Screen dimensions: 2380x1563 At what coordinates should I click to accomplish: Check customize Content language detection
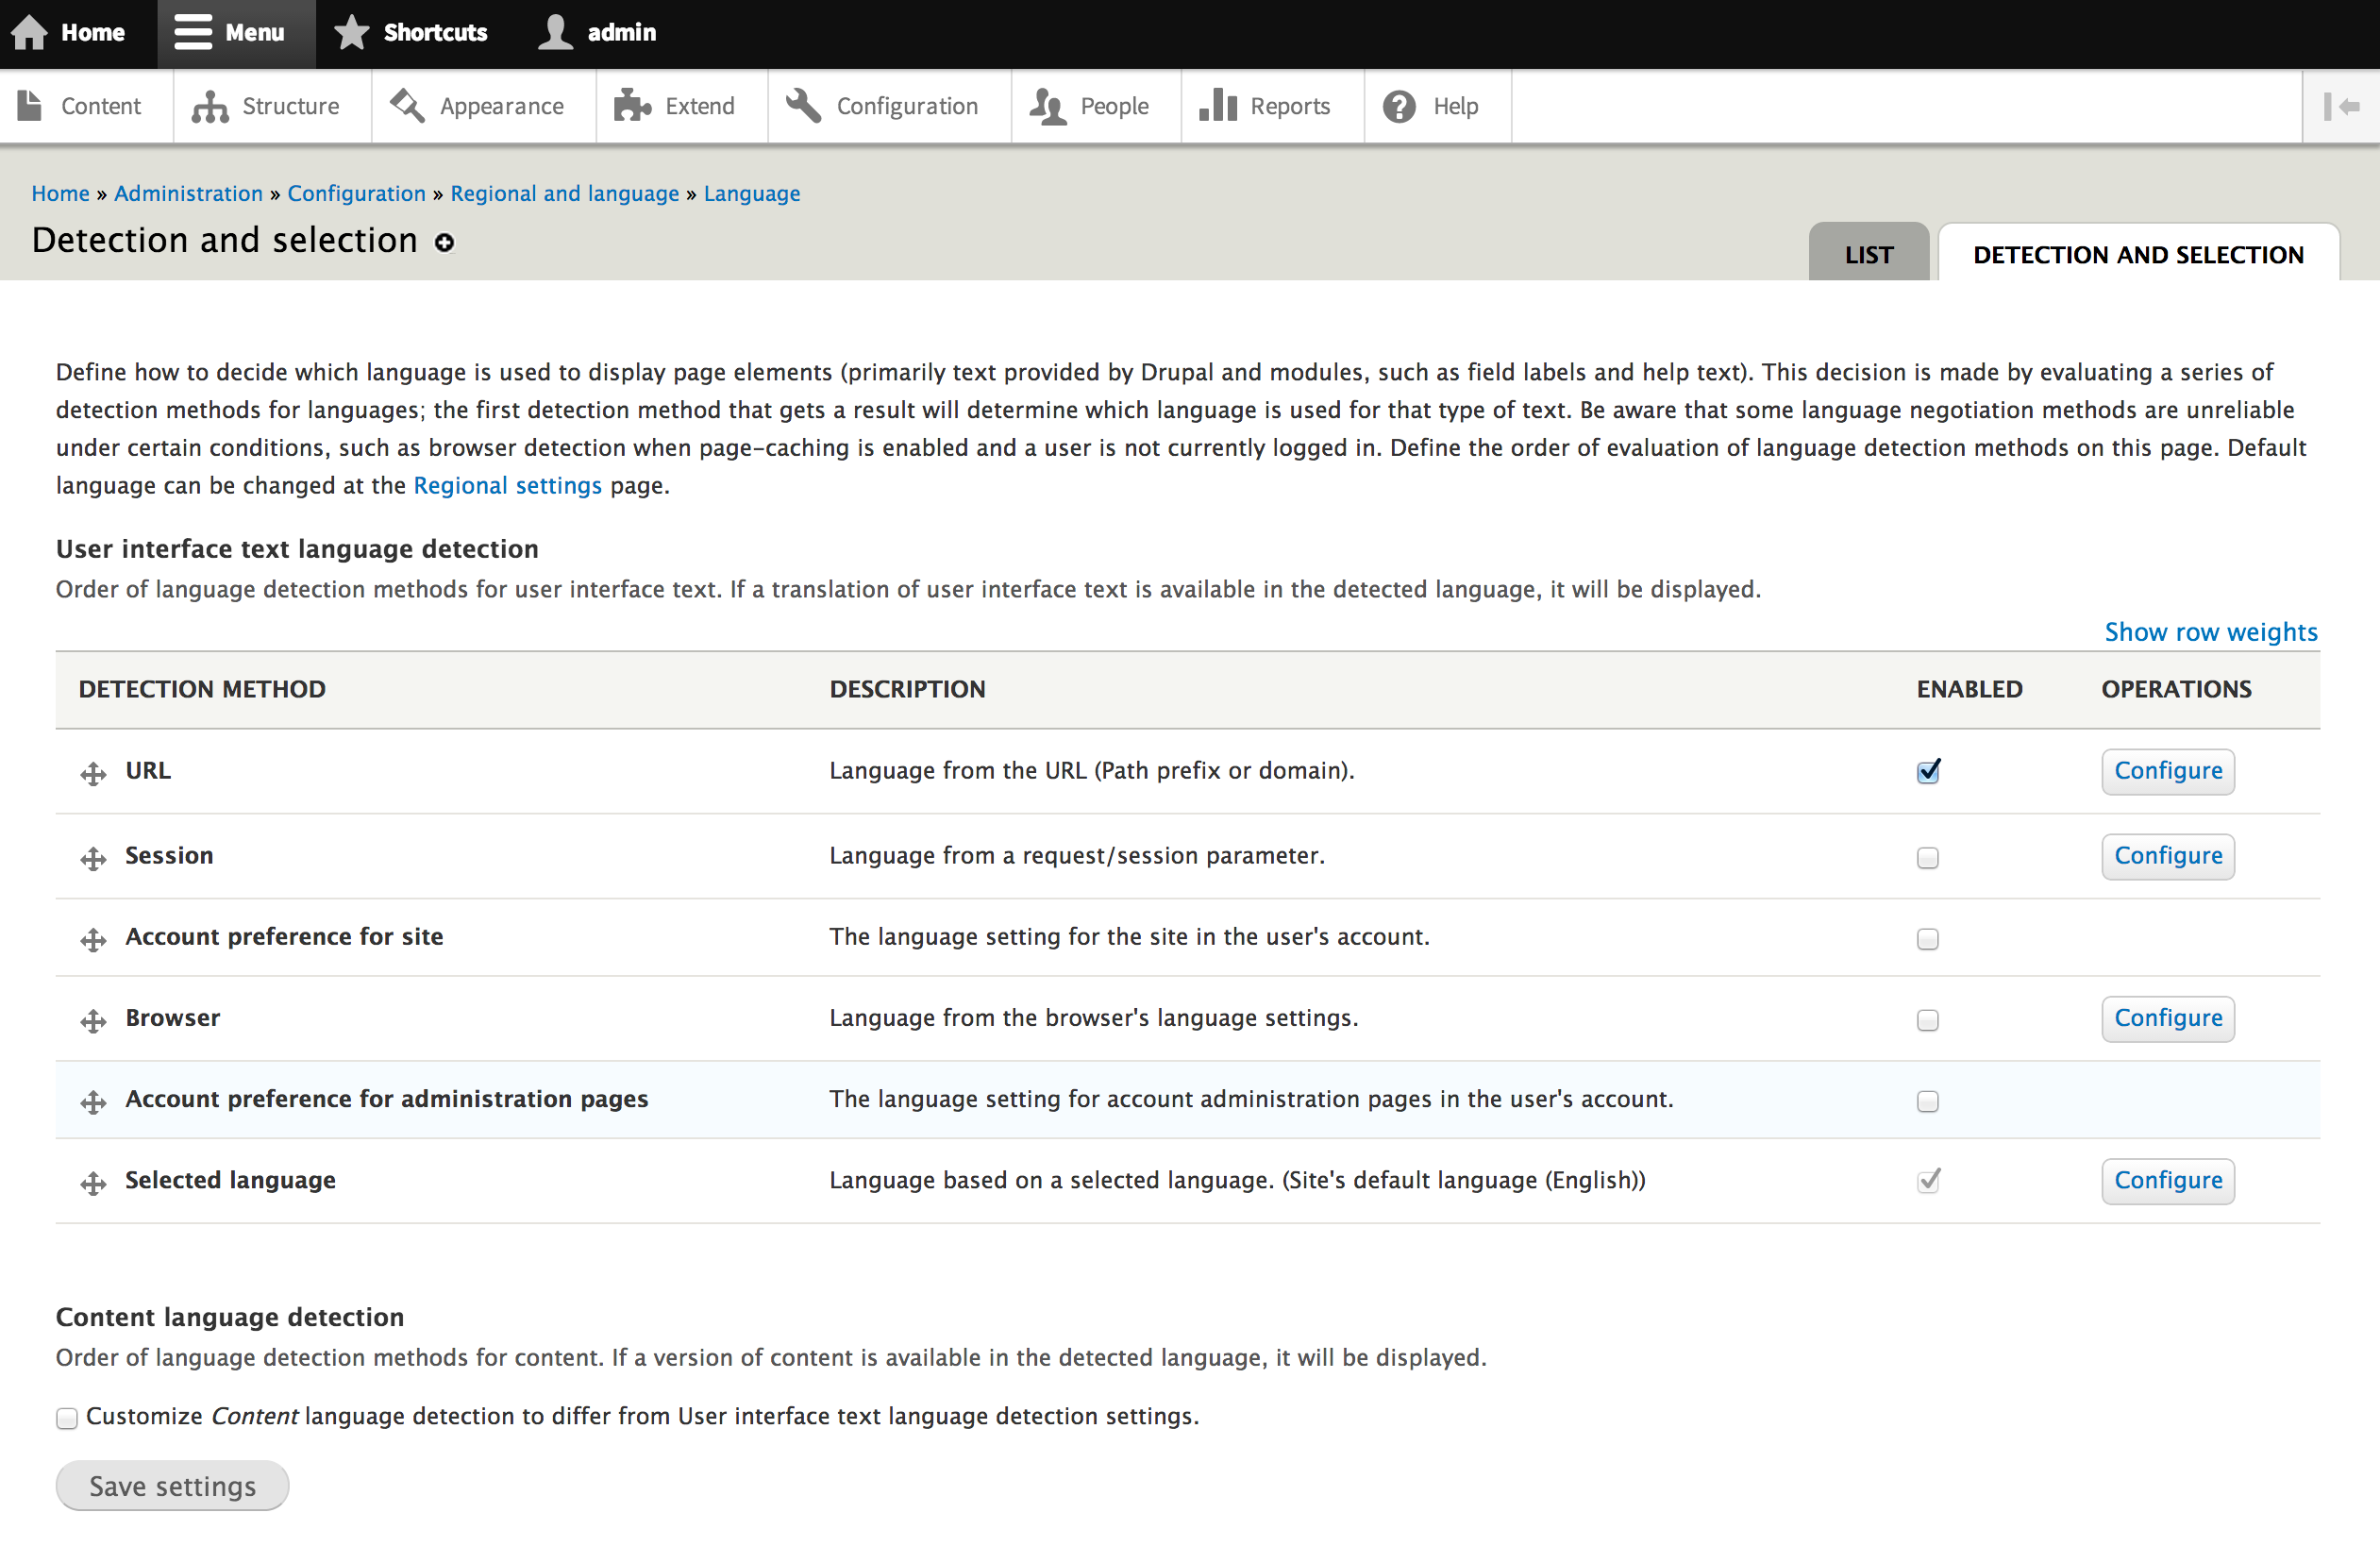66,1417
